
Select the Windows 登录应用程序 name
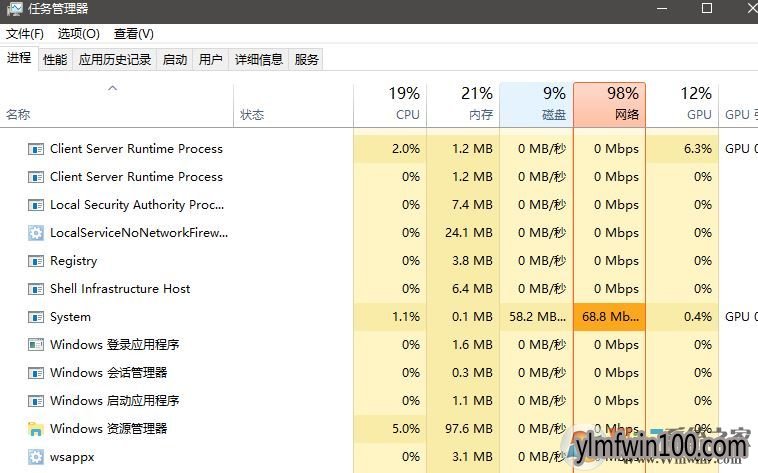(x=115, y=345)
